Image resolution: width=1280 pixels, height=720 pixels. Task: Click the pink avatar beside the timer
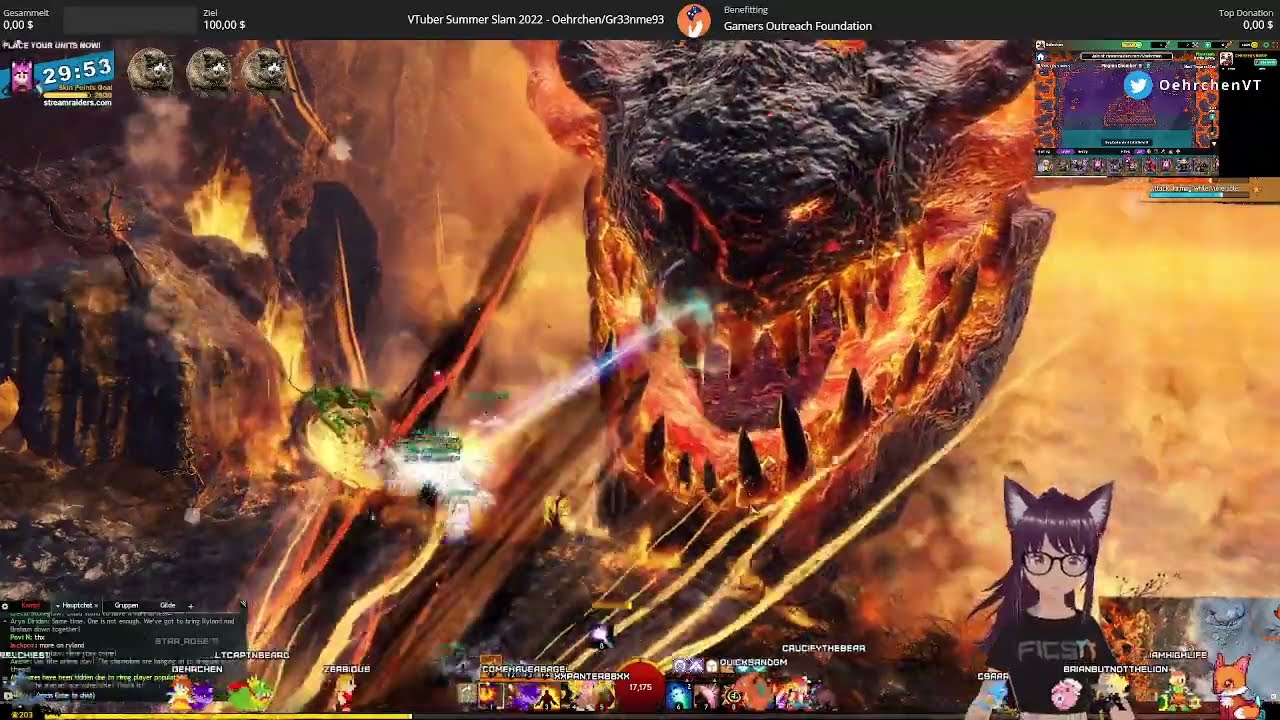[x=21, y=75]
